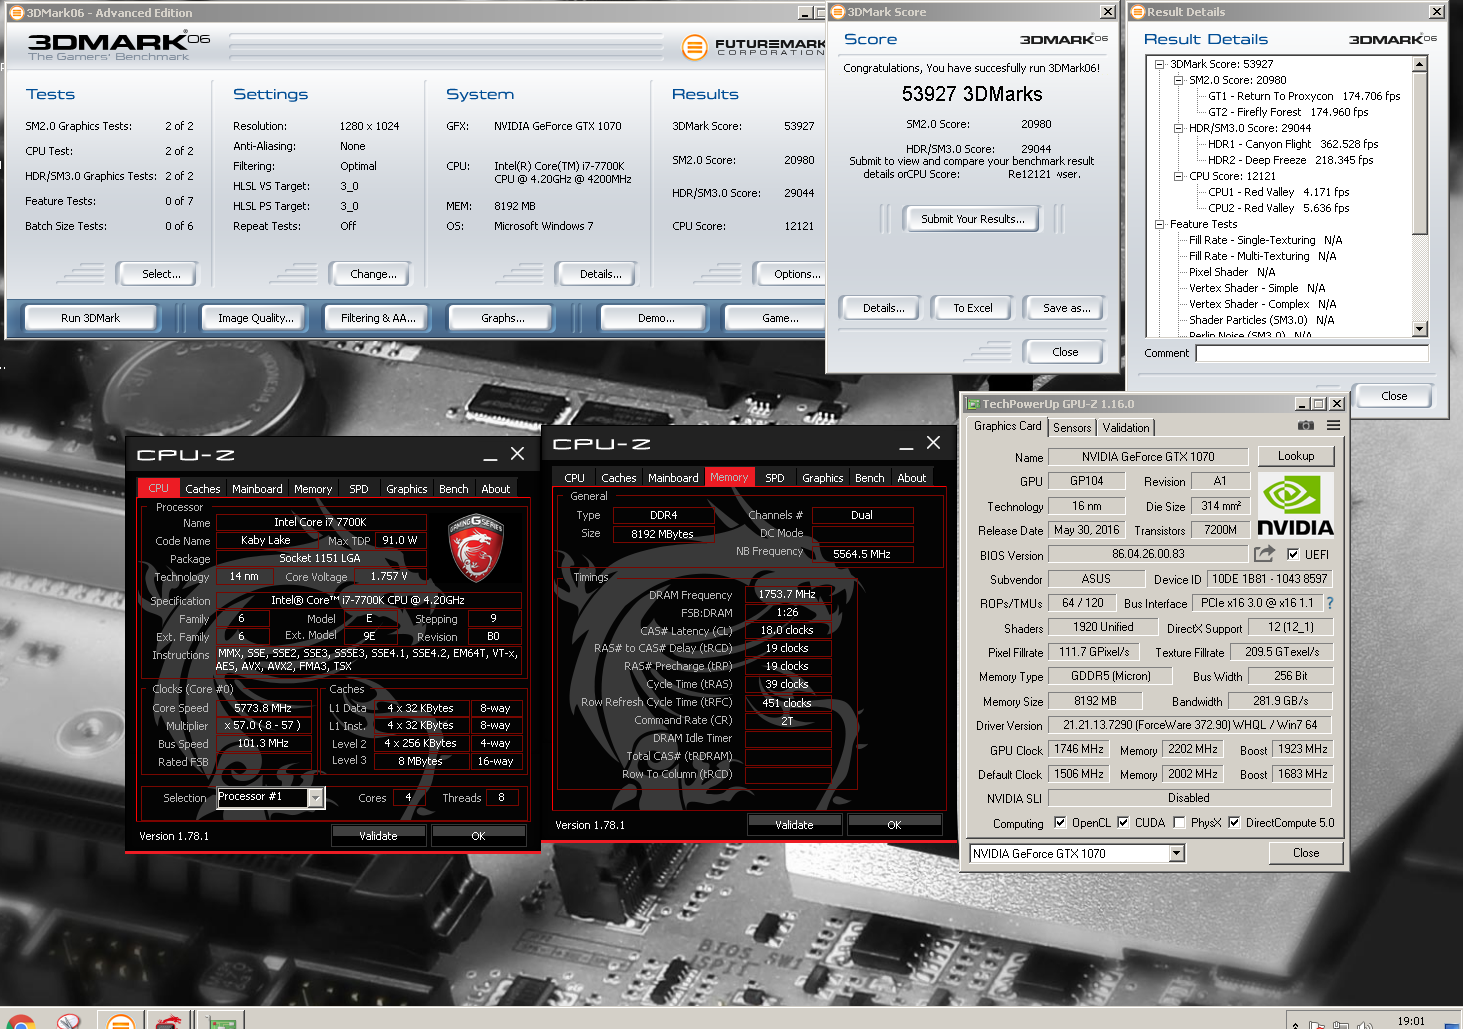Click the To Excel button
Viewport: 1463px width, 1029px height.
[x=972, y=308]
